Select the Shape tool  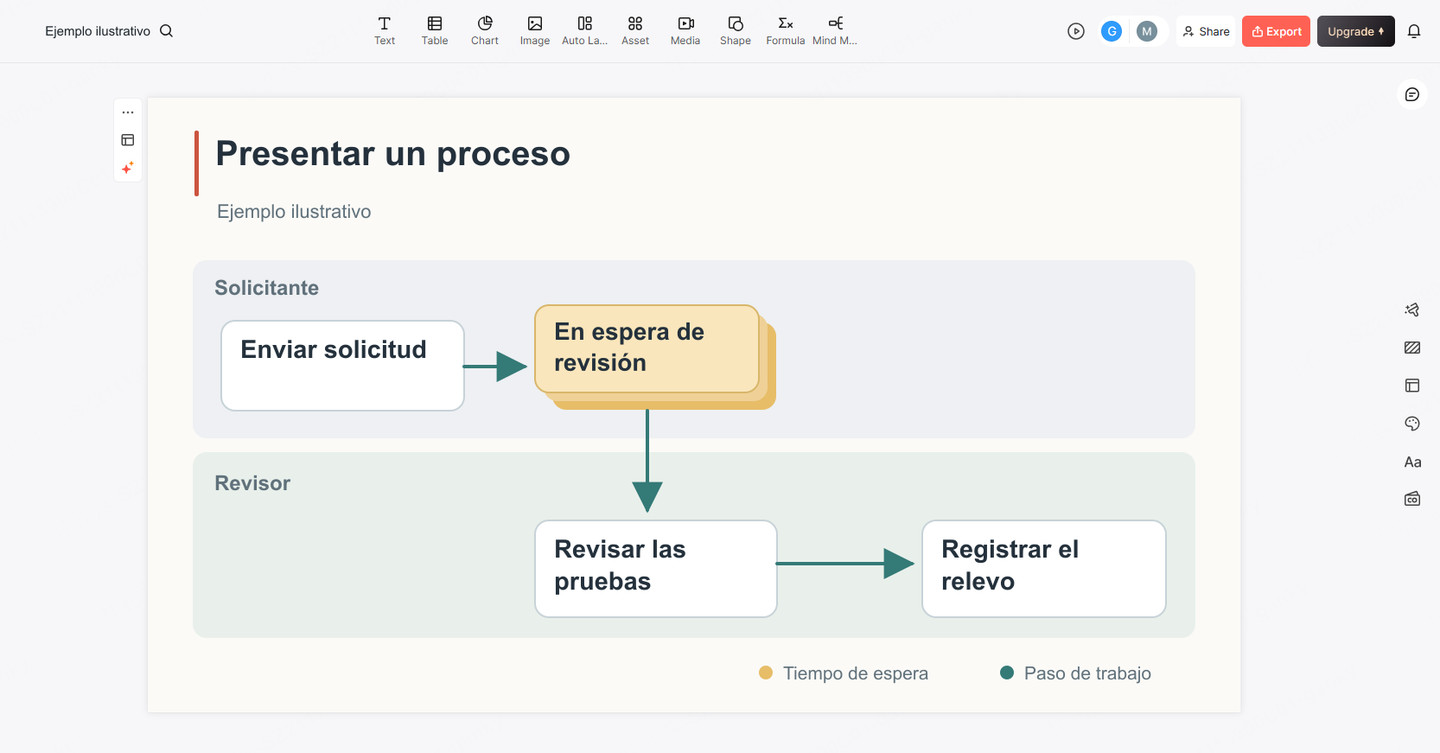point(735,30)
